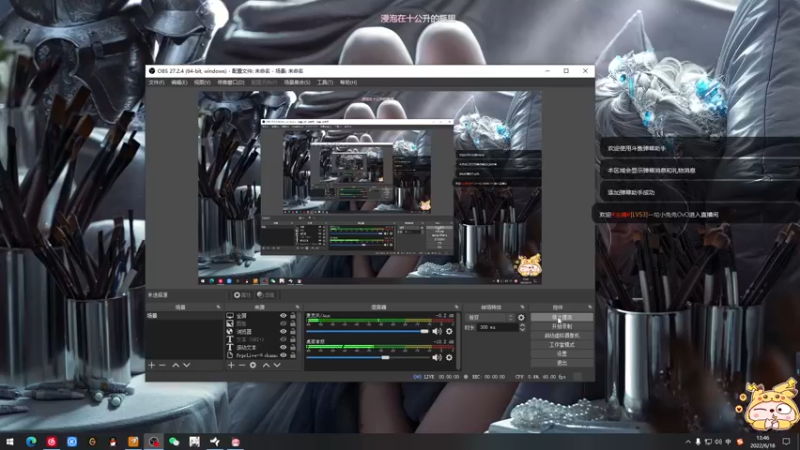
Task: Lock the 浏览器 source
Action: pos(293,332)
